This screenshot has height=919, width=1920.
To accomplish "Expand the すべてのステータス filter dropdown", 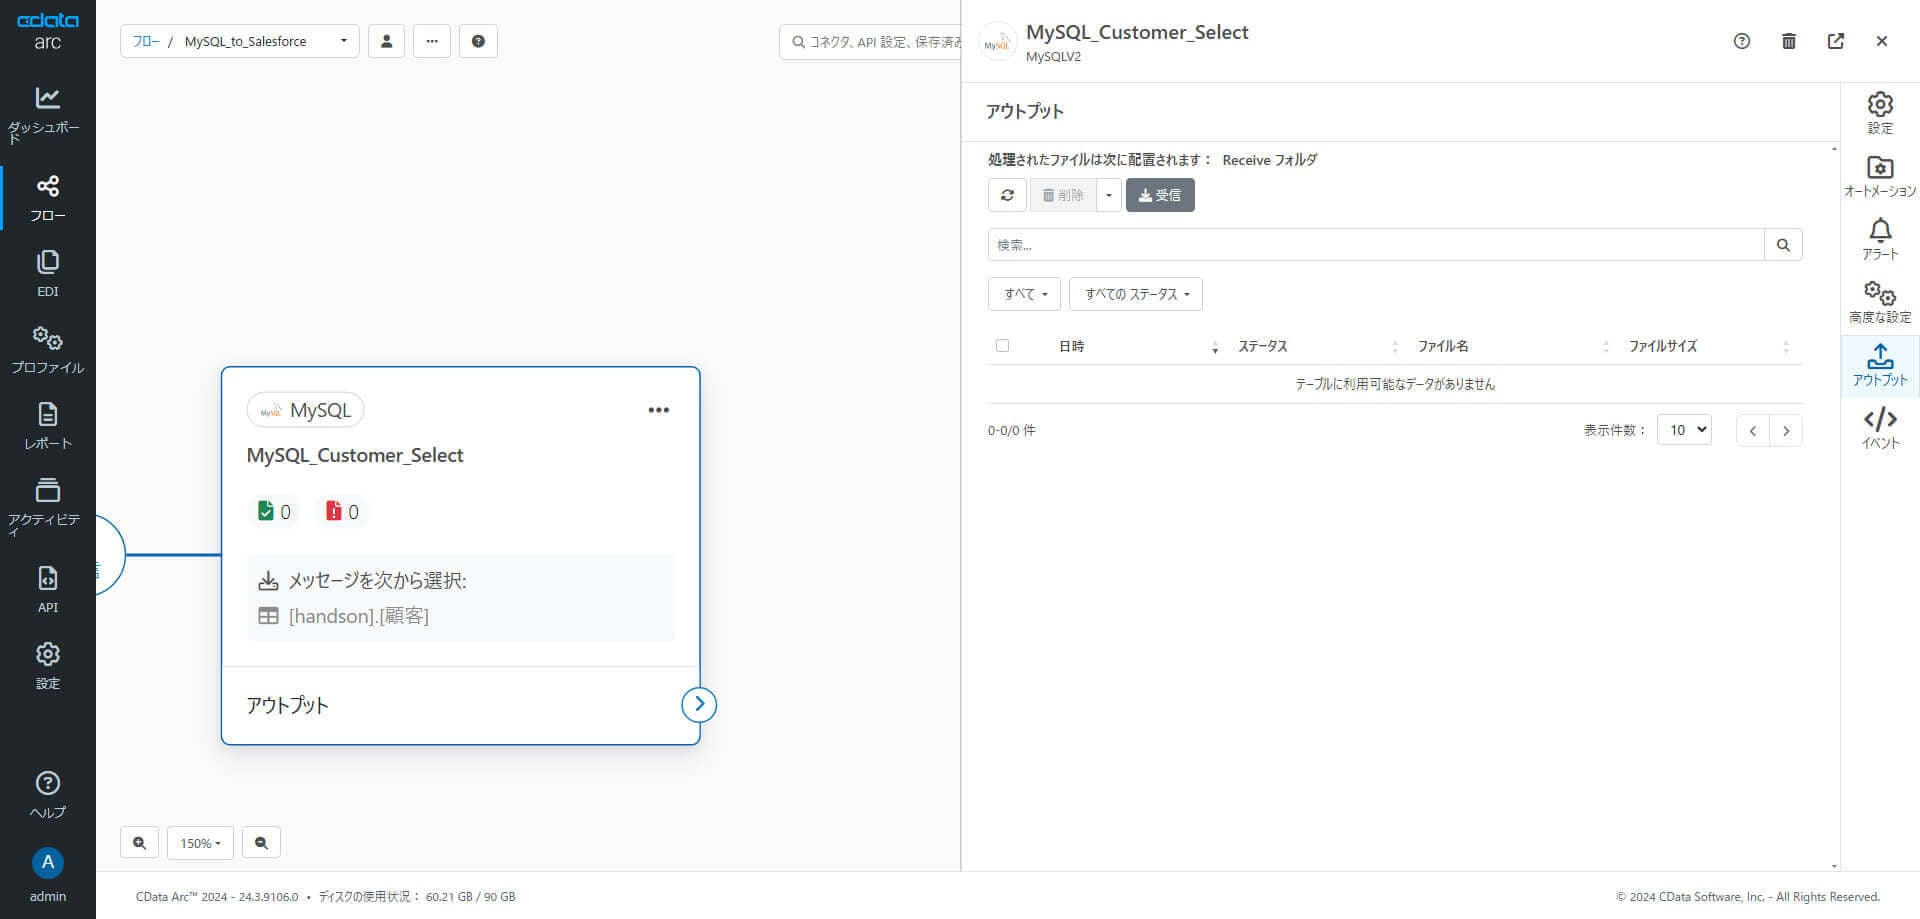I will coord(1136,294).
